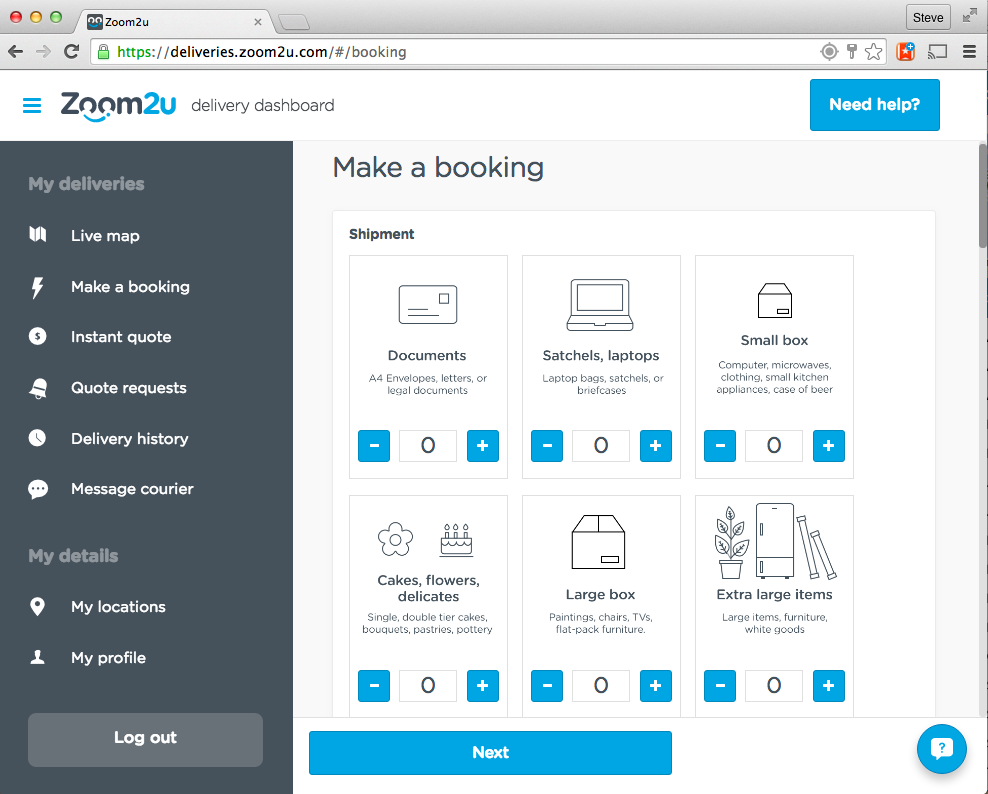The height and width of the screenshot is (794, 988).
Task: Click the green lock security icon
Action: (x=103, y=52)
